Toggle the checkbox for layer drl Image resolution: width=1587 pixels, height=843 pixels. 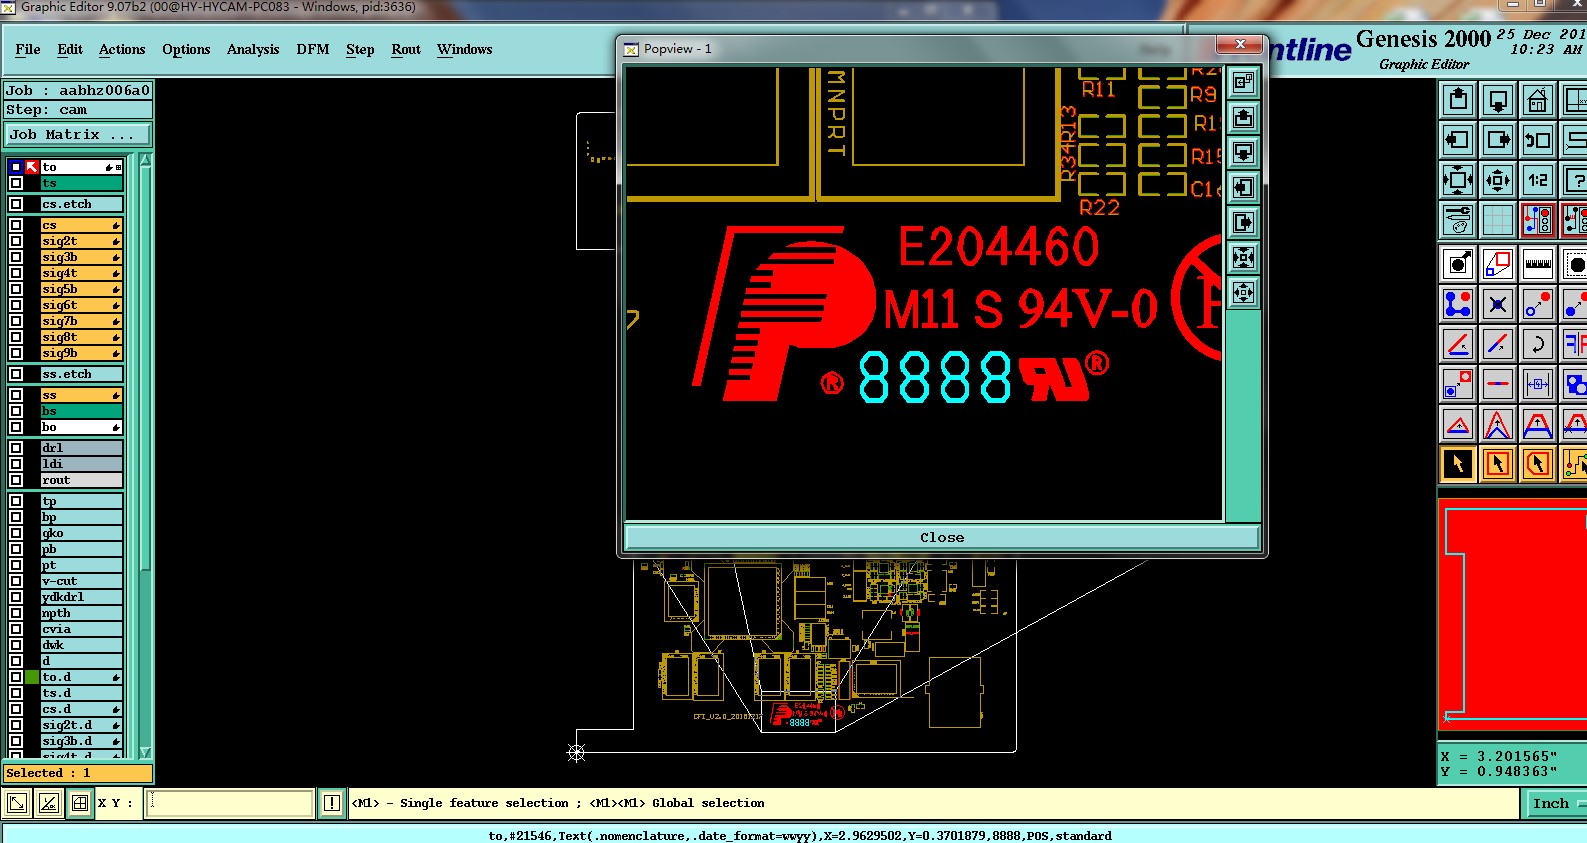[16, 448]
